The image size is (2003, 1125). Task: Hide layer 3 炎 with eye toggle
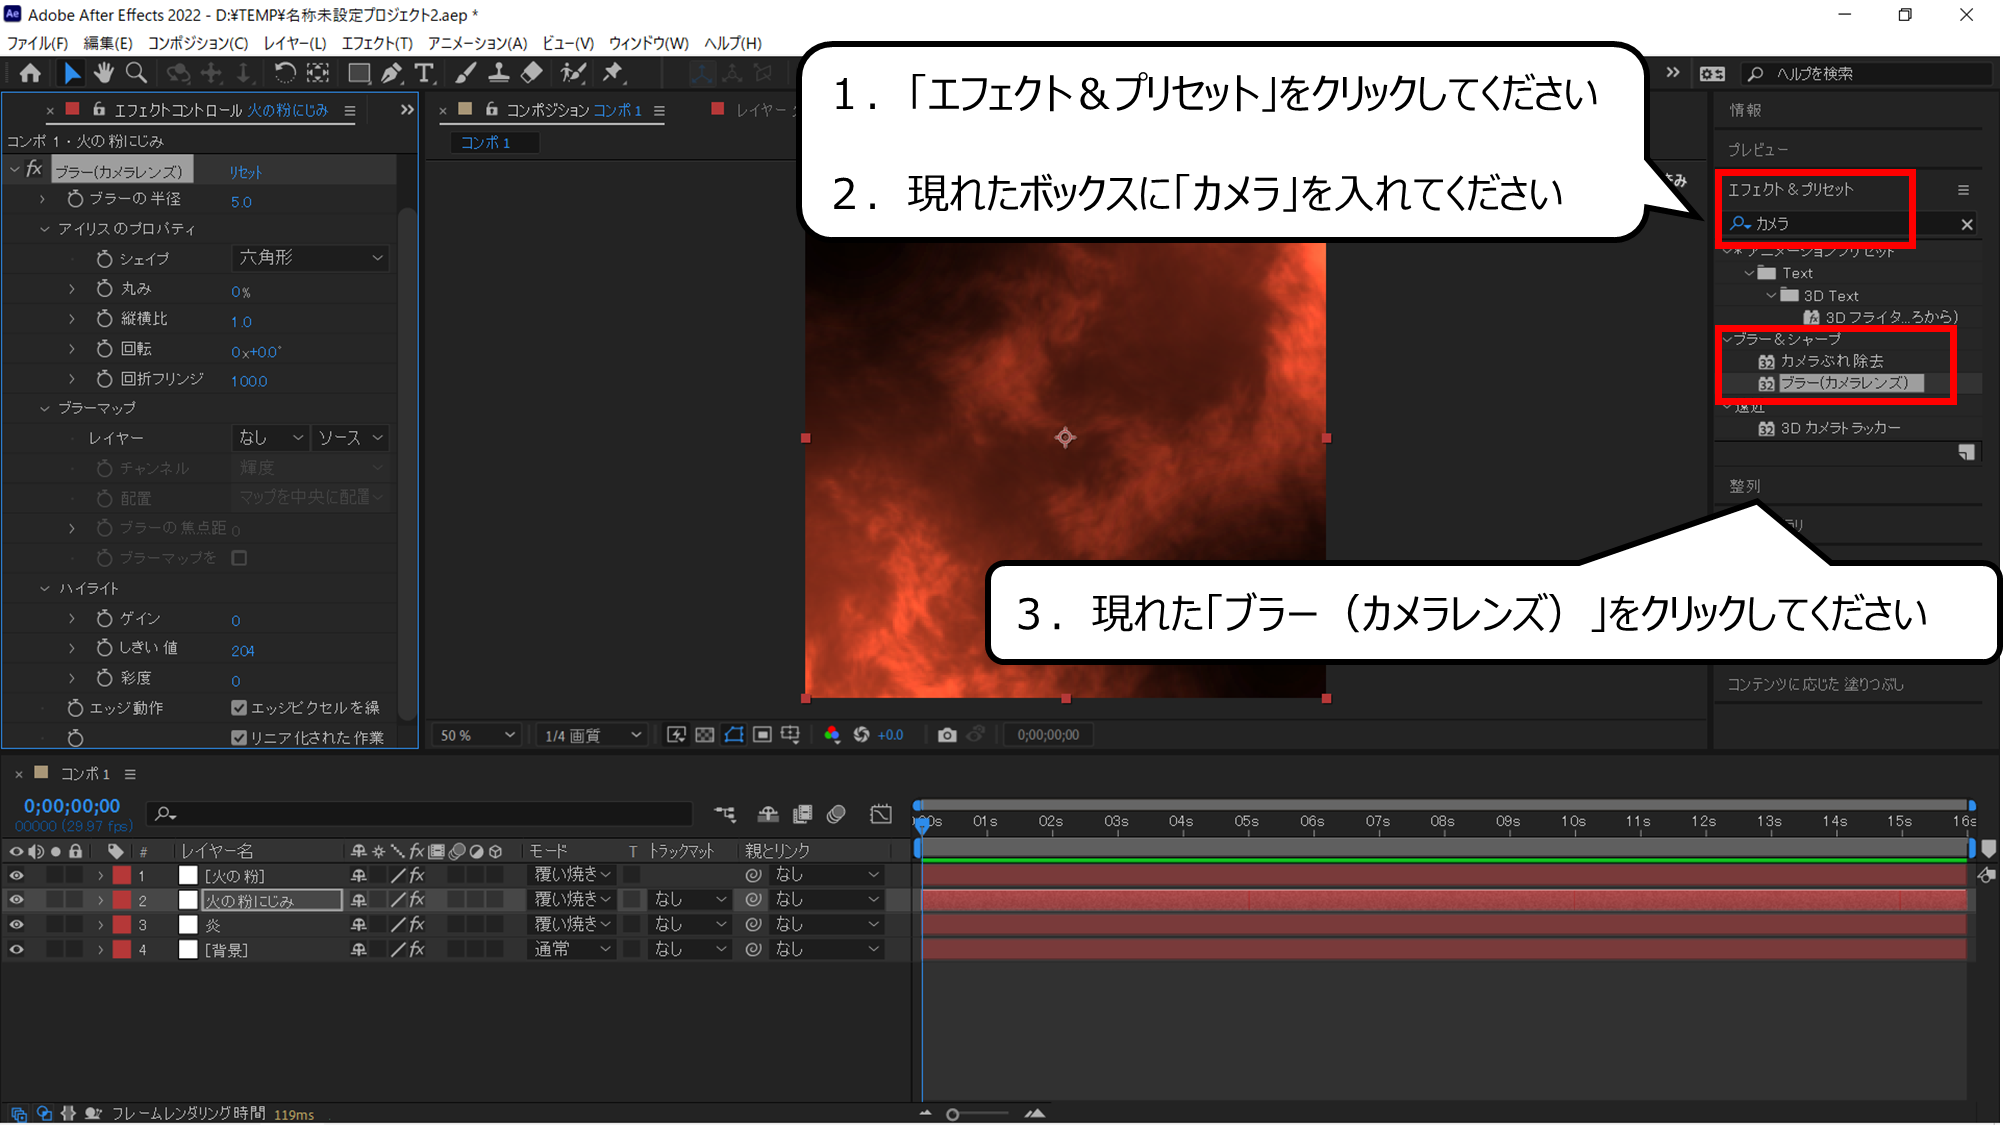16,925
